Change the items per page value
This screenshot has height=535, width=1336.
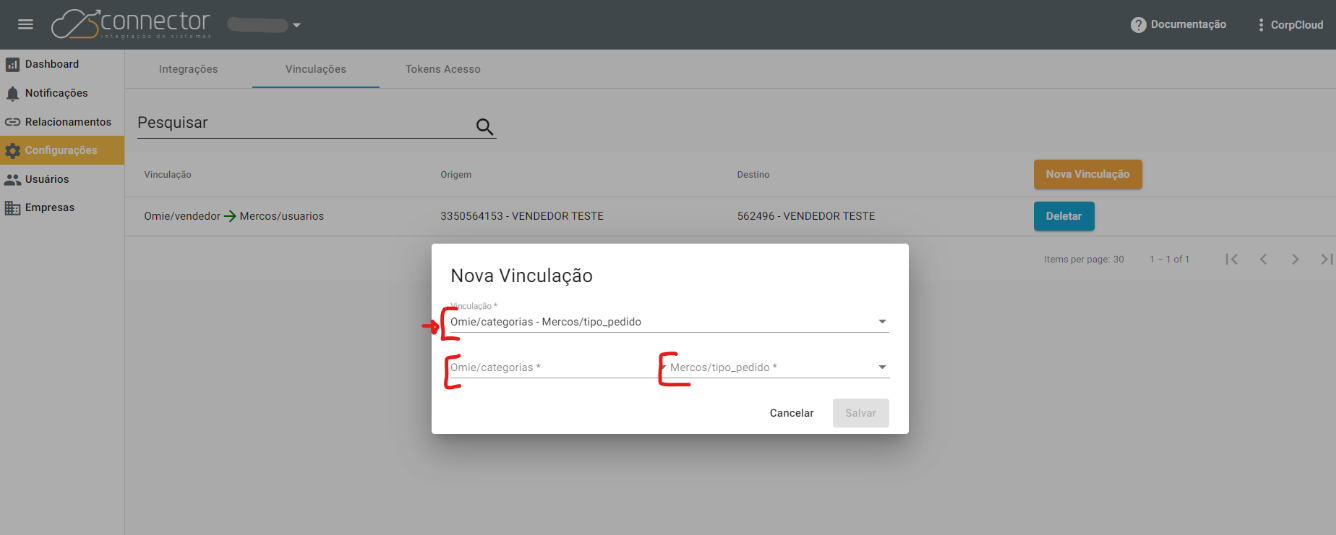tap(1116, 259)
